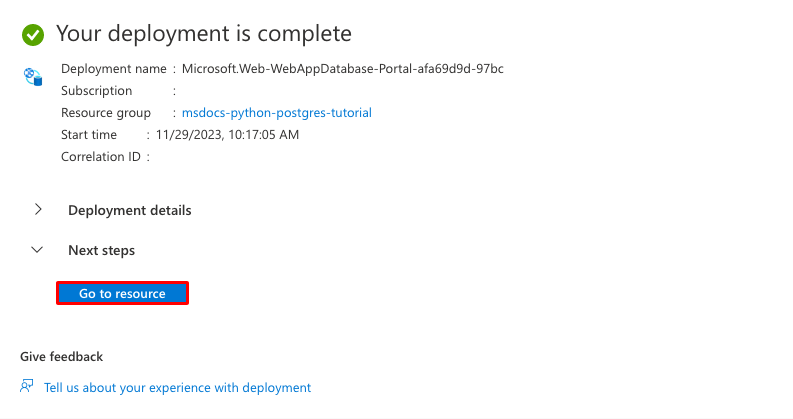Click the Start time label
793x419 pixels.
point(89,135)
